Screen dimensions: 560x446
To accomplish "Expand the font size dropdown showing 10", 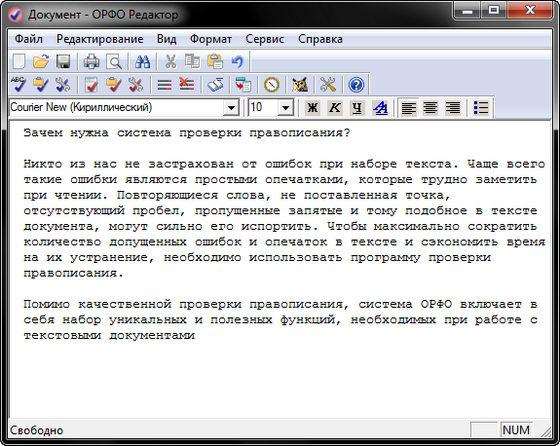I will 286,107.
